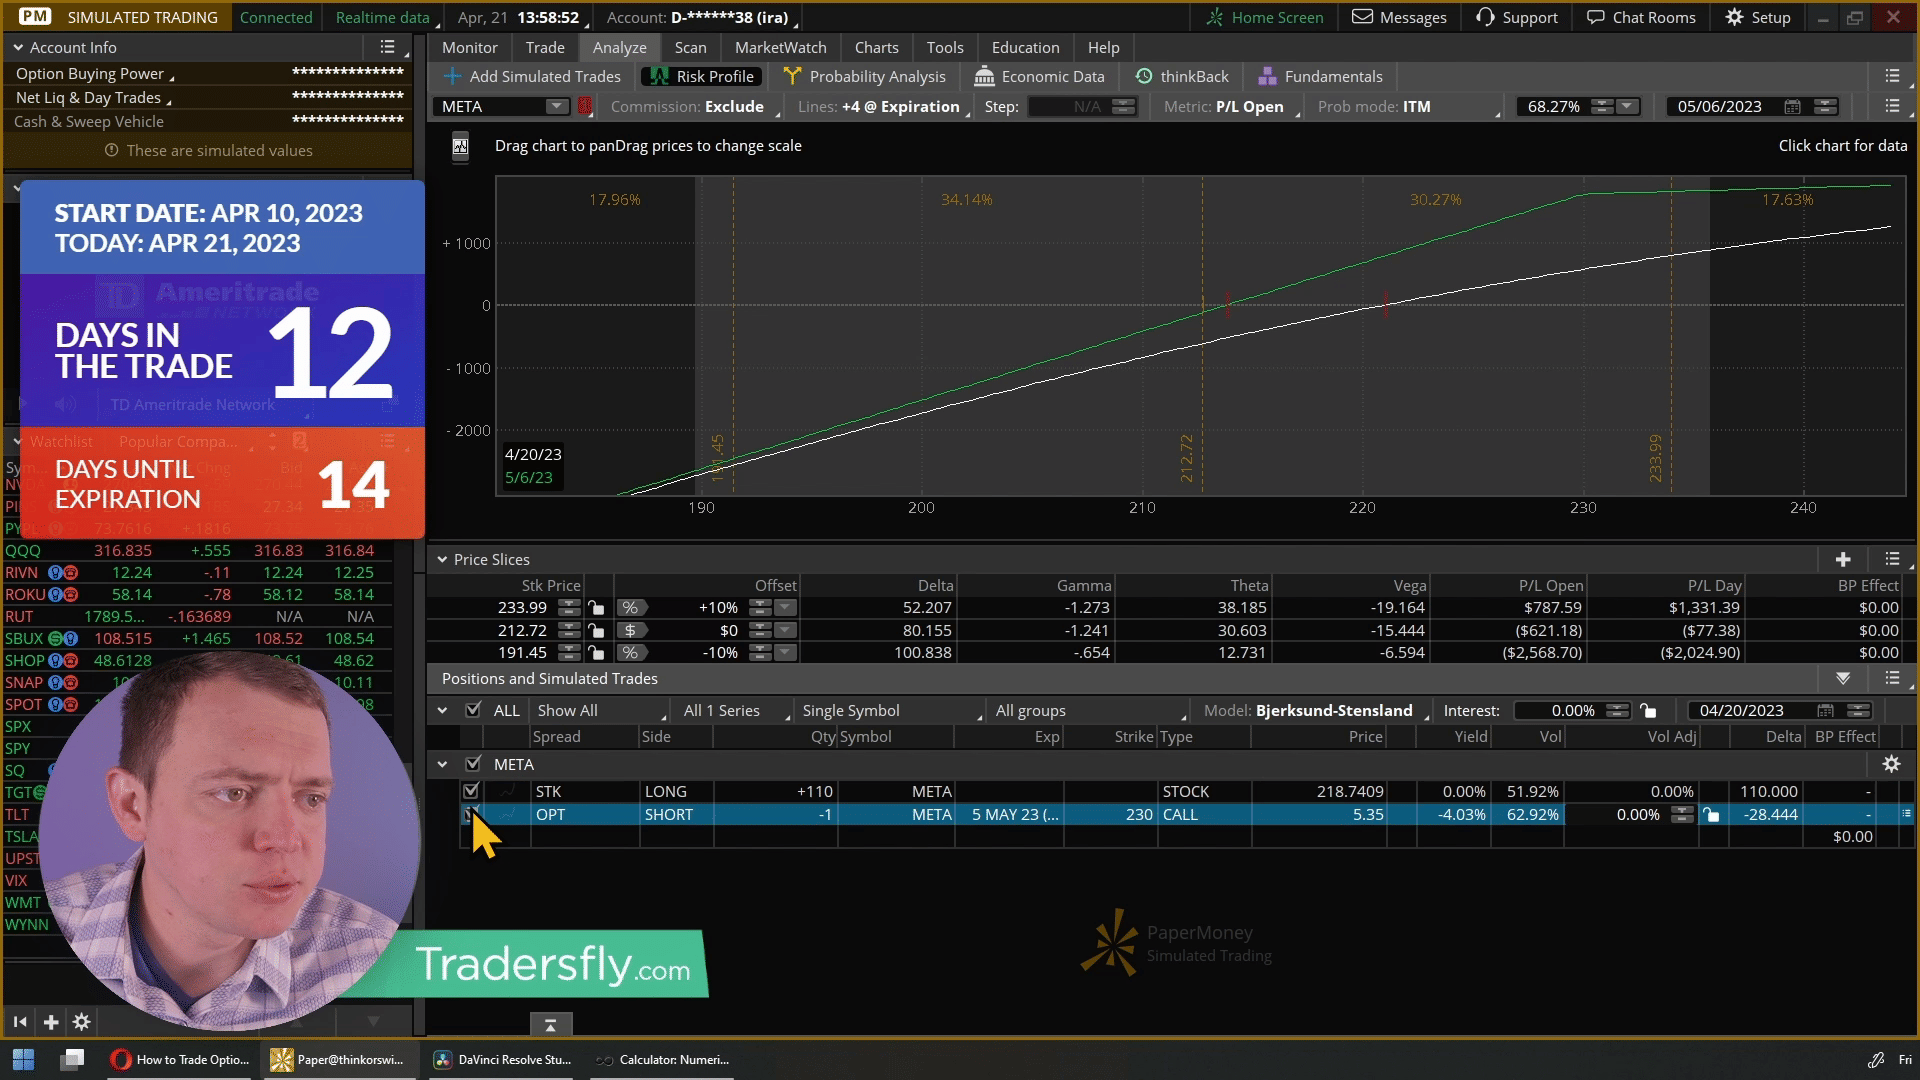Open Single Symbol dropdown

pyautogui.click(x=892, y=710)
